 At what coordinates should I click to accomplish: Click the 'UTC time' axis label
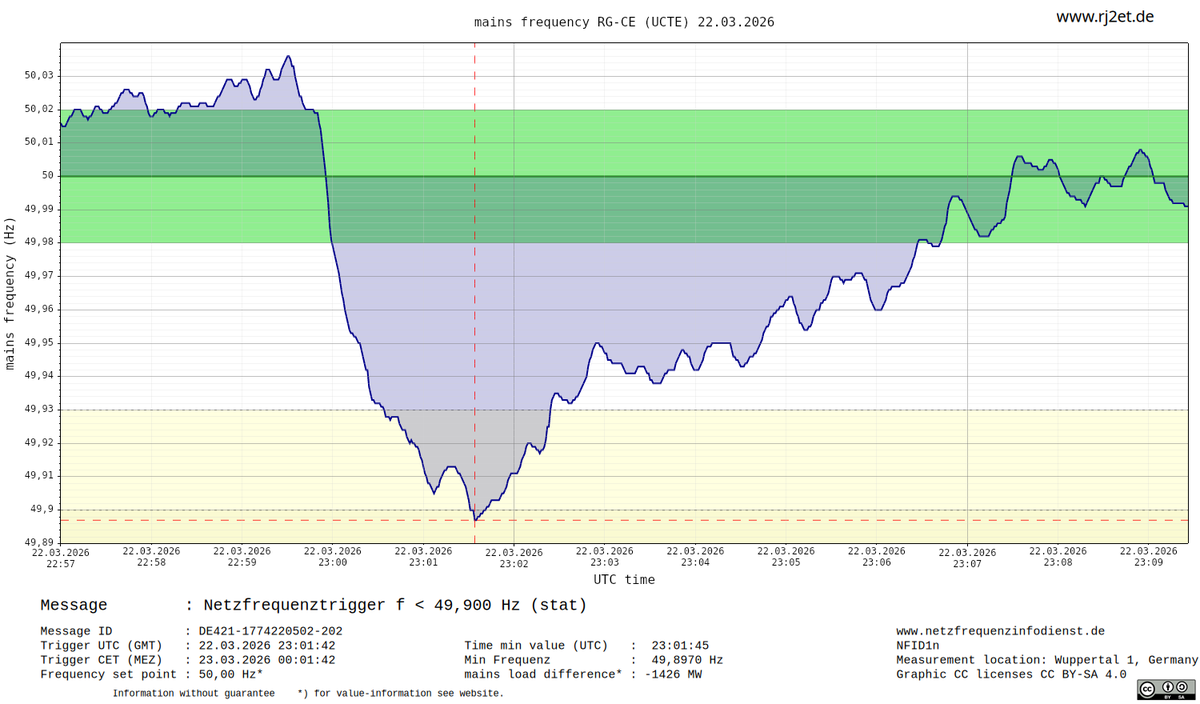click(x=624, y=579)
